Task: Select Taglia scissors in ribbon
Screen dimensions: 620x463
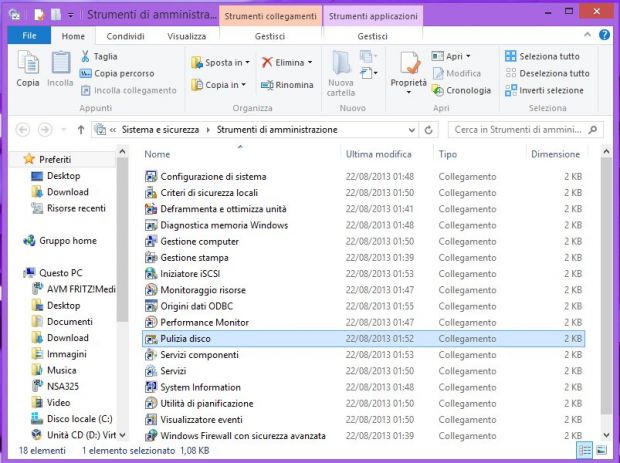Action: [x=99, y=56]
